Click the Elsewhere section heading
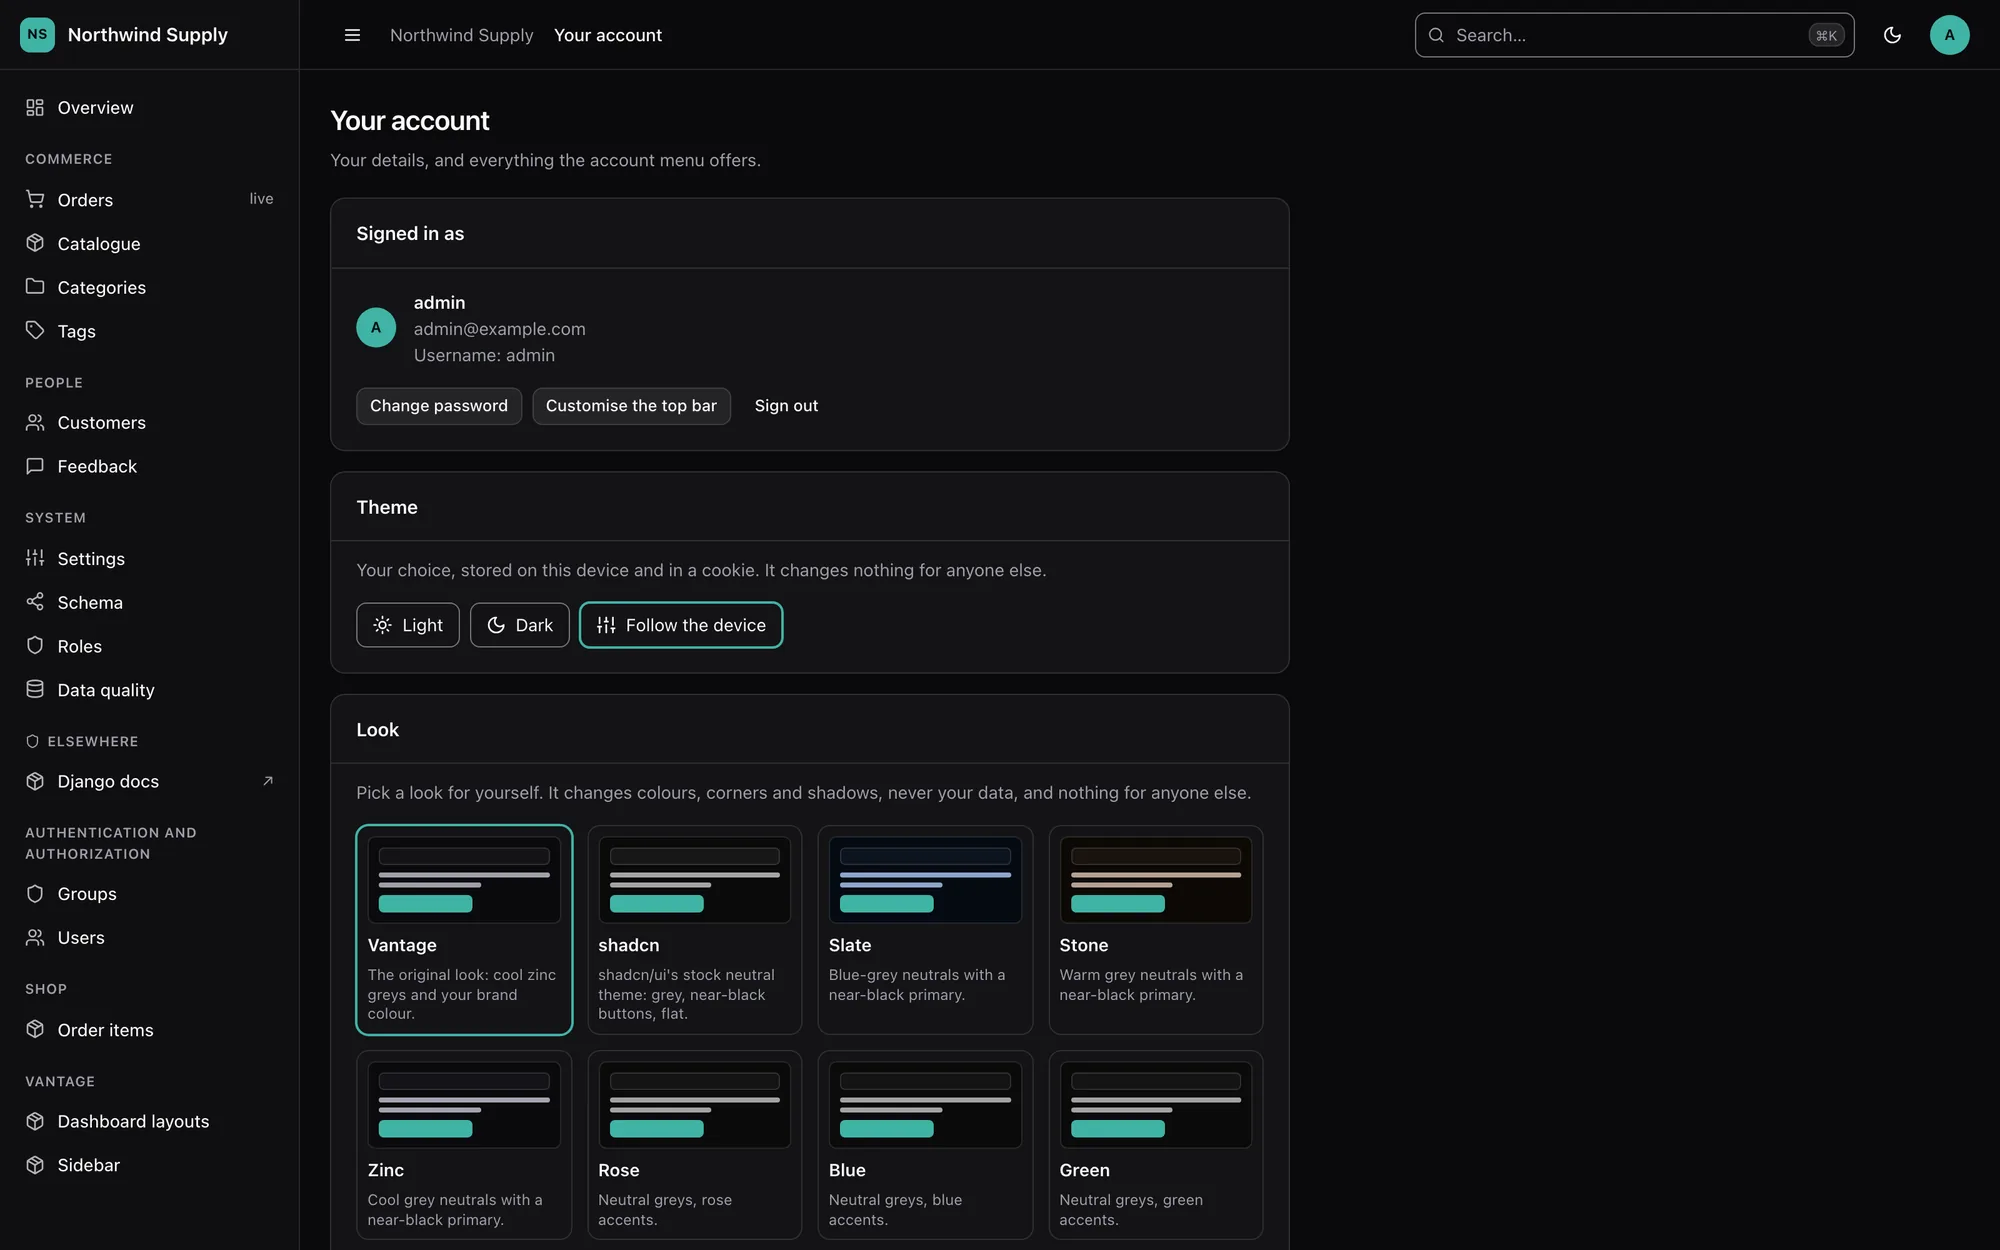Screen dimensions: 2000x1250 click(x=82, y=741)
